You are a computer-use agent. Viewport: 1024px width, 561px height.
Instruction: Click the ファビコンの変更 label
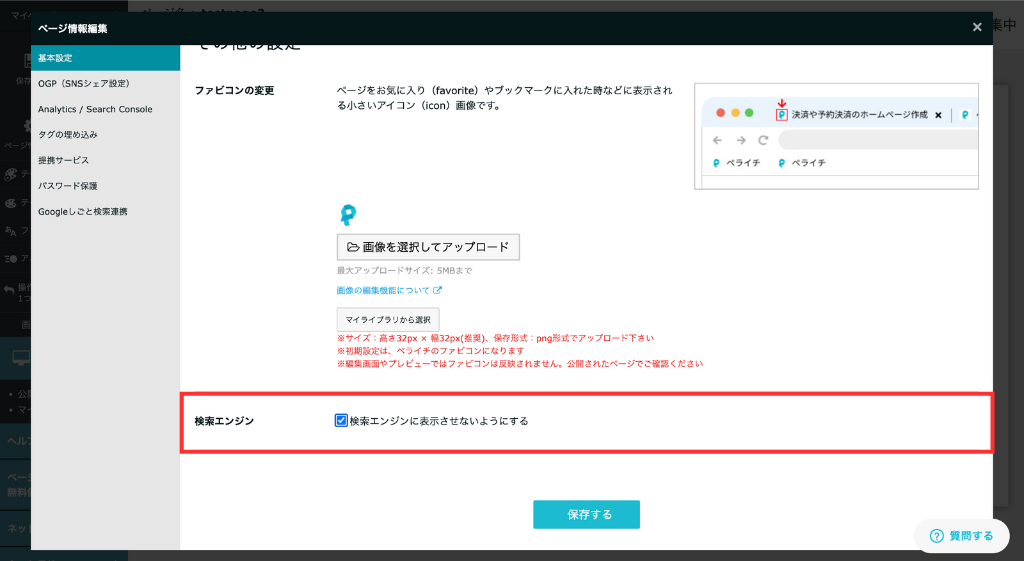tap(234, 91)
